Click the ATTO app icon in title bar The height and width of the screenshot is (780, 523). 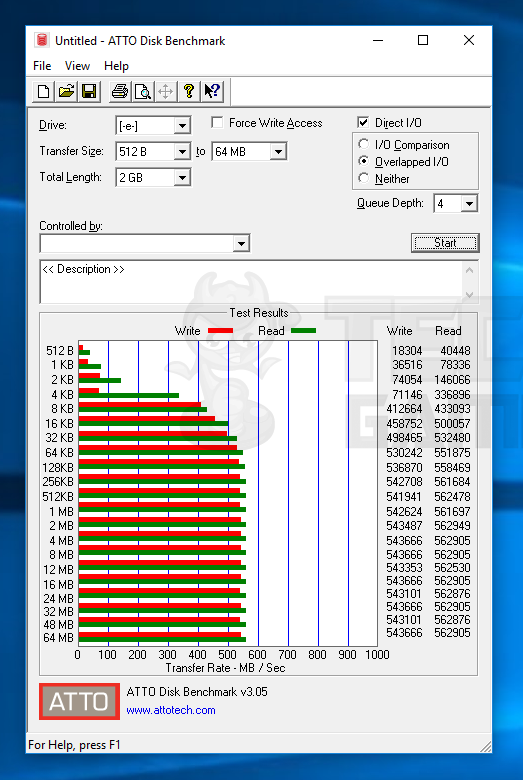(x=42, y=40)
